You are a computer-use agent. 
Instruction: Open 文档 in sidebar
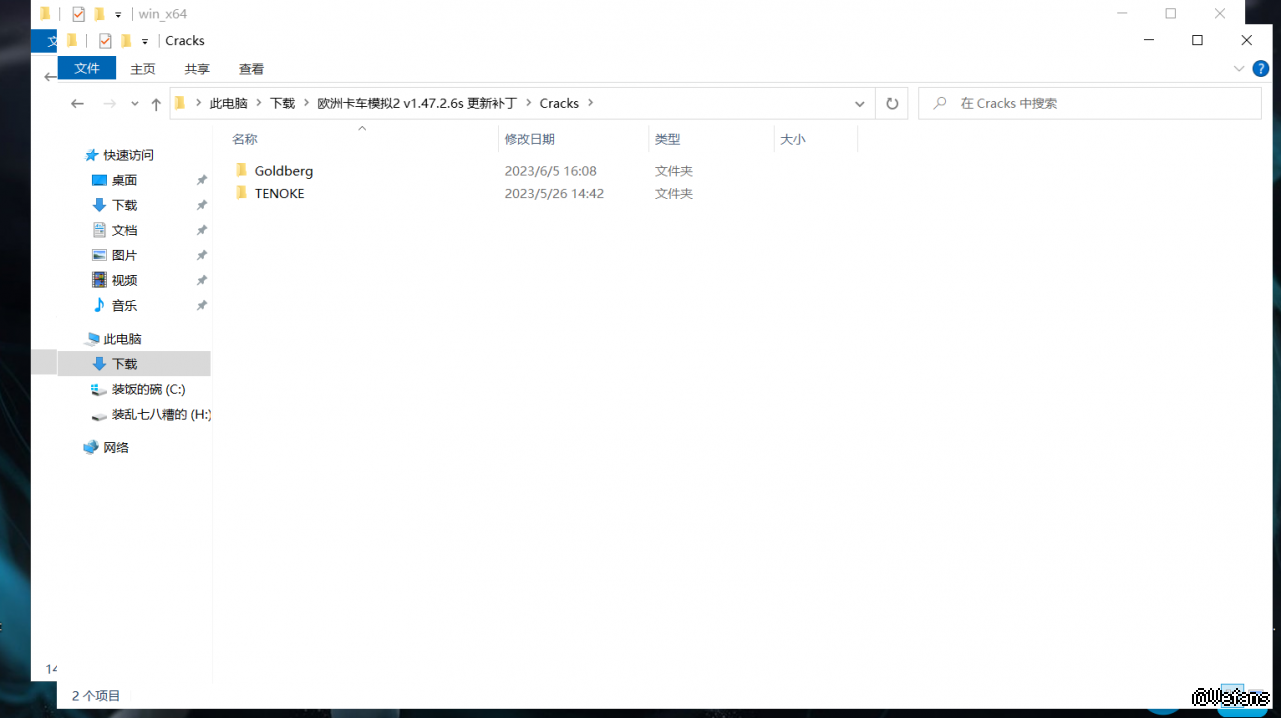(124, 230)
